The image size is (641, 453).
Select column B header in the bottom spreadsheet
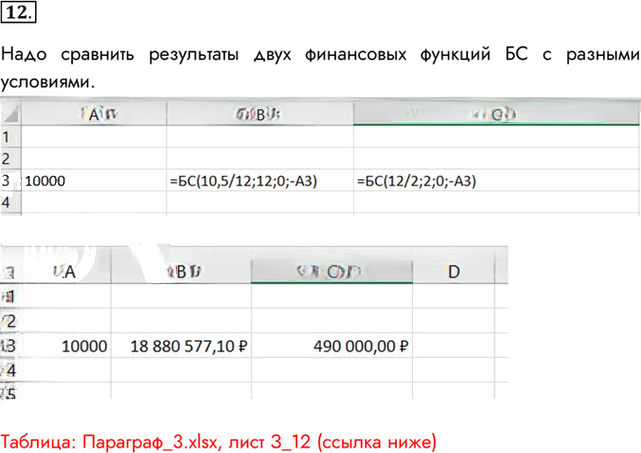click(x=181, y=271)
